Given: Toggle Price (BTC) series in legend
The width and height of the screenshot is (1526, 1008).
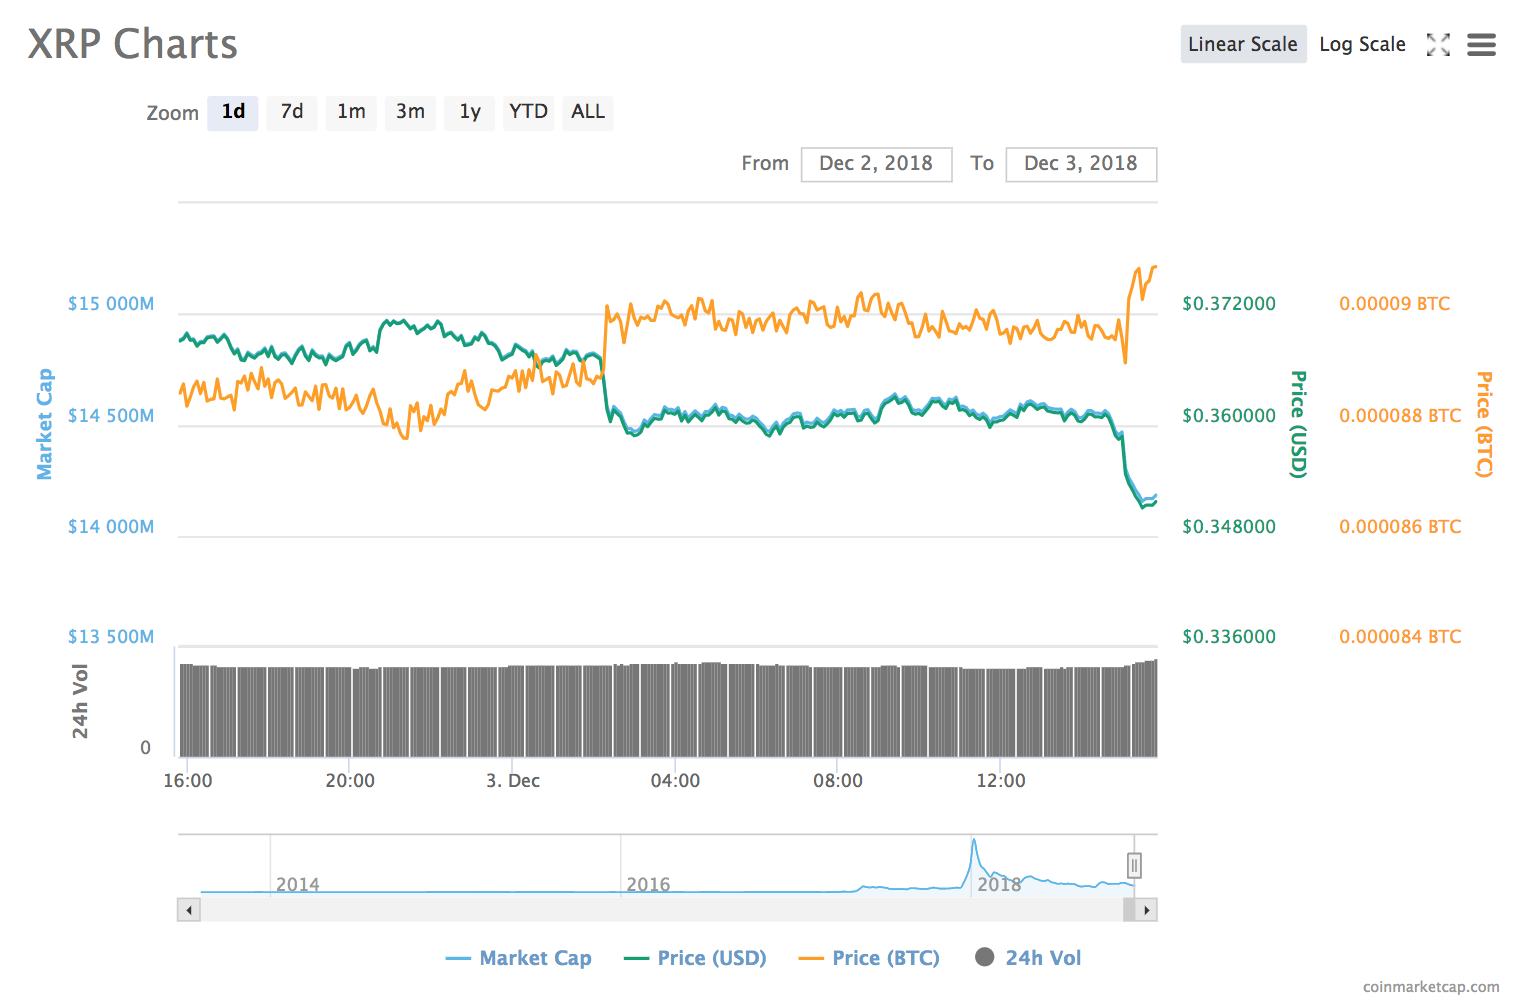Looking at the screenshot, I should (869, 958).
